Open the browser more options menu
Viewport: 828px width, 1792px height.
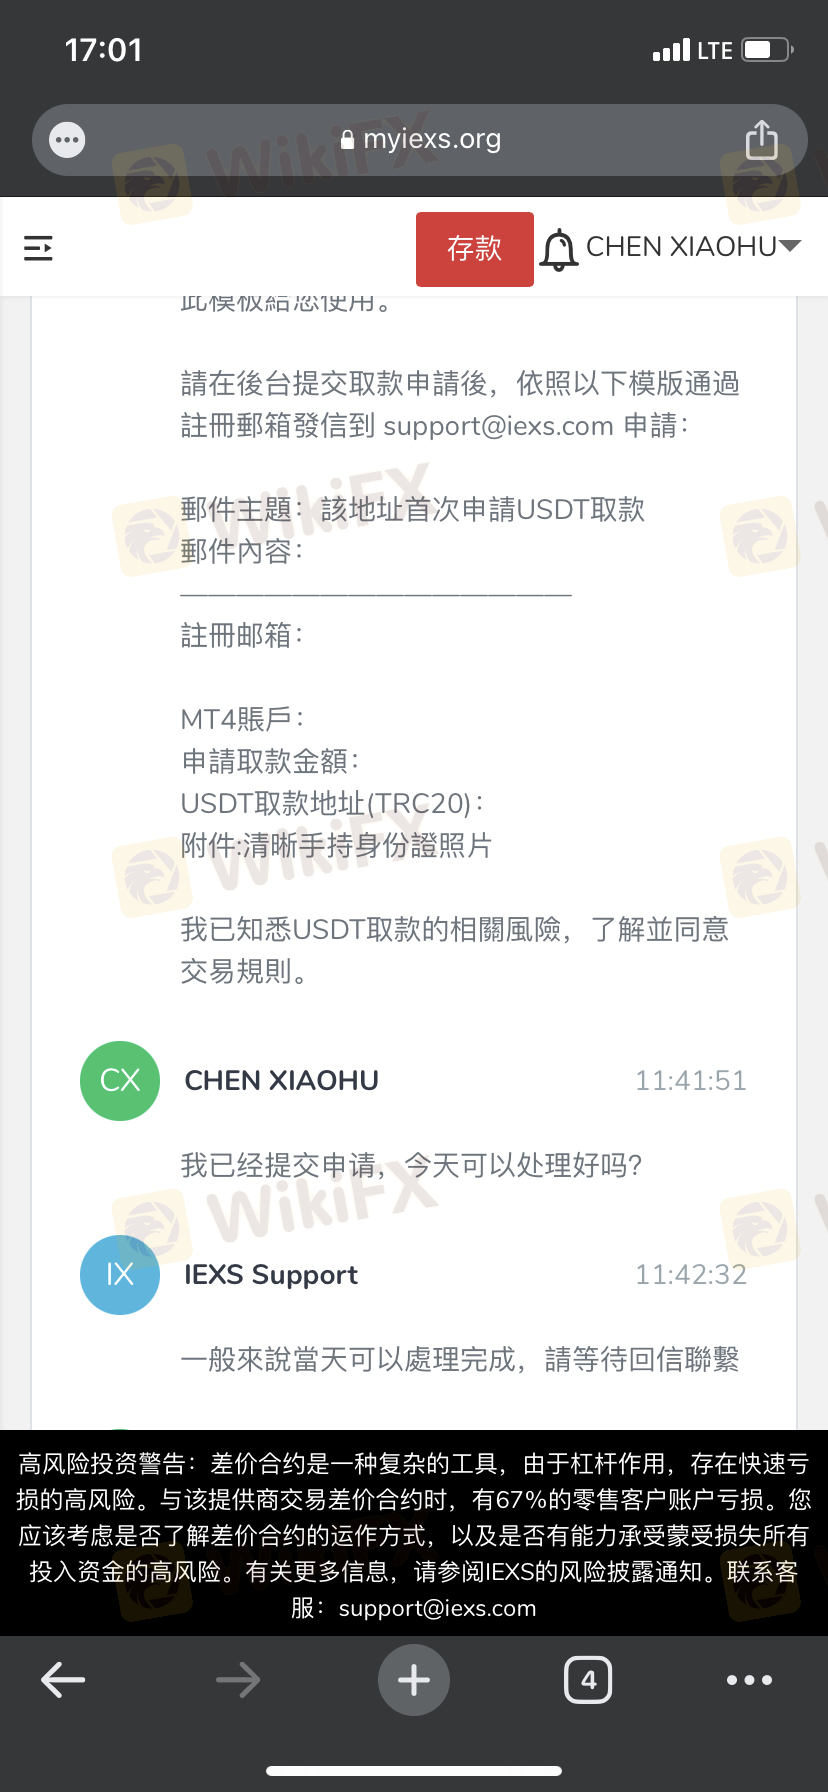click(x=750, y=1680)
